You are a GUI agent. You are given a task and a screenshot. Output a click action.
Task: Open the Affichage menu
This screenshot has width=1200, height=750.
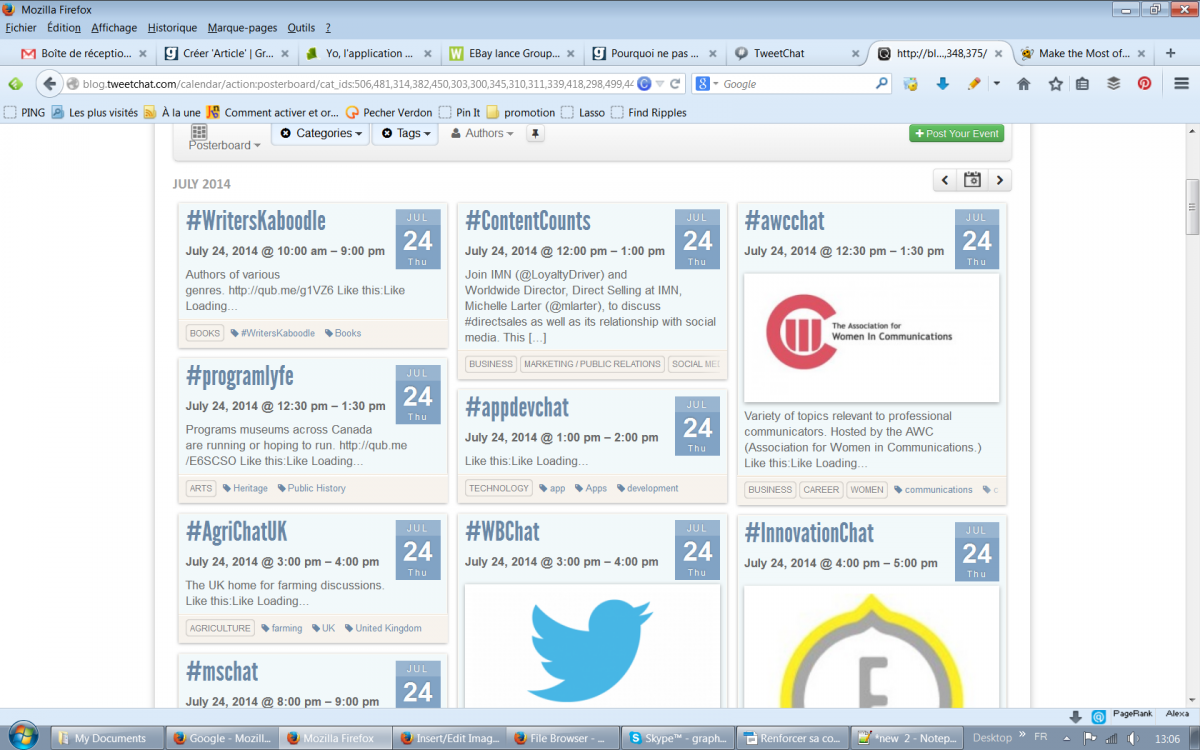pyautogui.click(x=114, y=28)
